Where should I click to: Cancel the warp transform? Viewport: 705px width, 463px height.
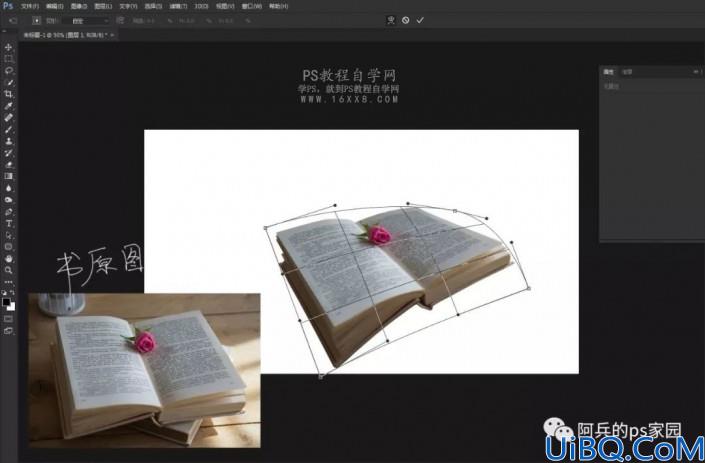[x=406, y=20]
